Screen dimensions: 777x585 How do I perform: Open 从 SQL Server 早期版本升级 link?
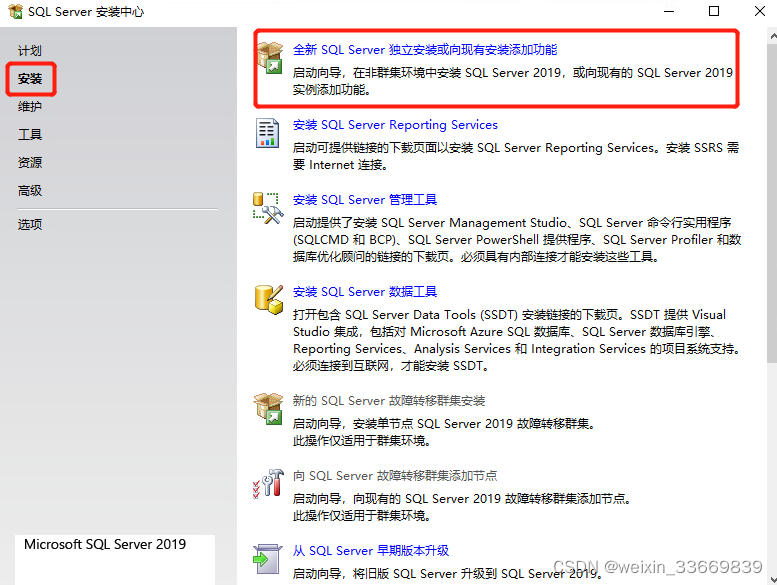pos(371,551)
